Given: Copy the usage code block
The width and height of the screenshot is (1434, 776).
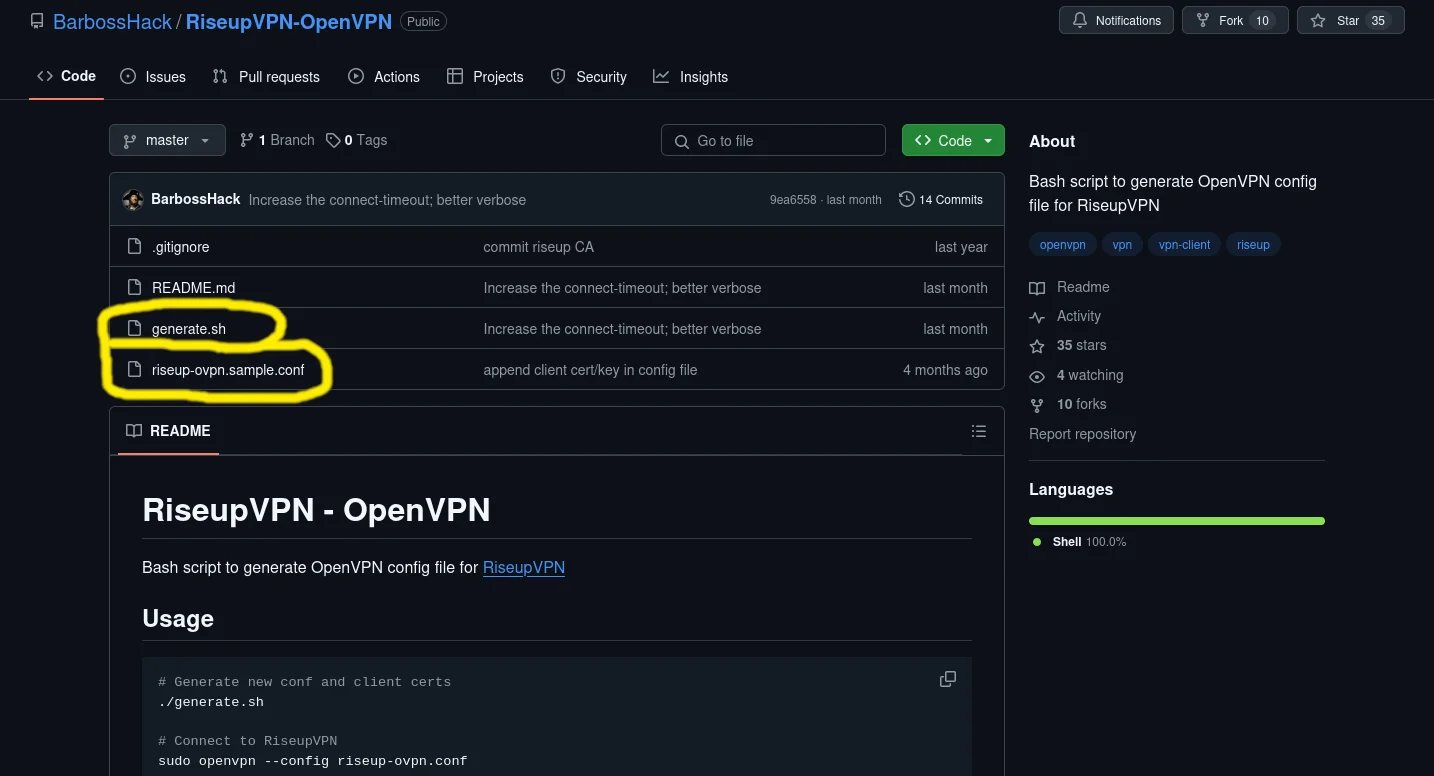Looking at the screenshot, I should [948, 679].
